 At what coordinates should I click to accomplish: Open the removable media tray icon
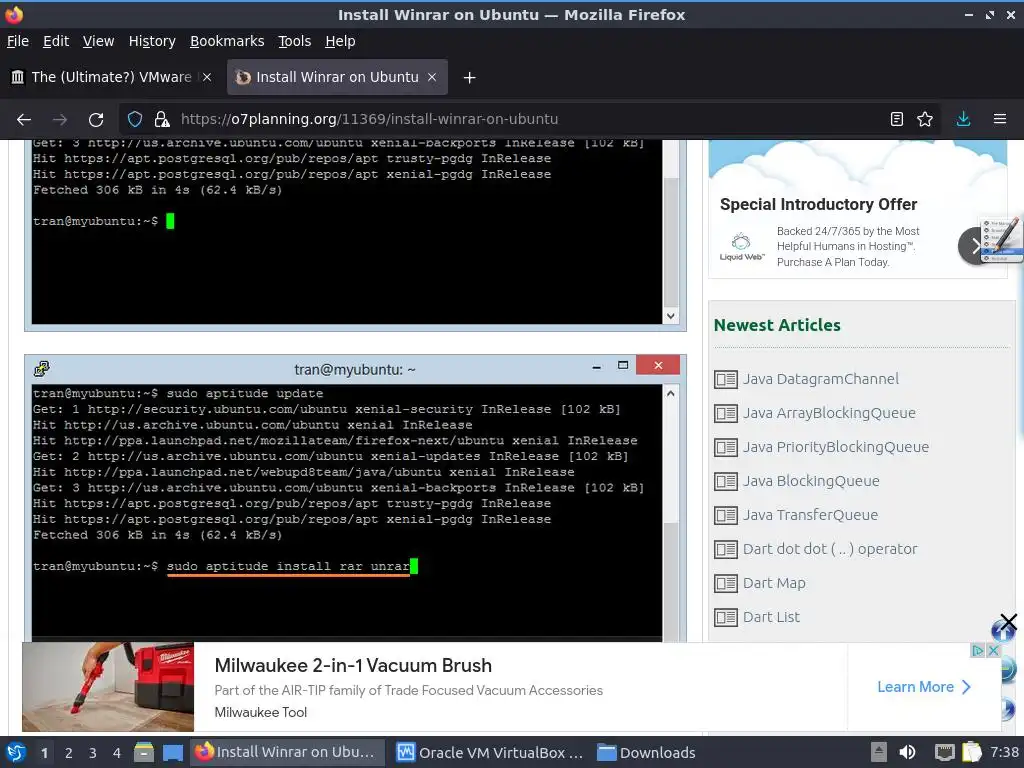pyautogui.click(x=879, y=752)
